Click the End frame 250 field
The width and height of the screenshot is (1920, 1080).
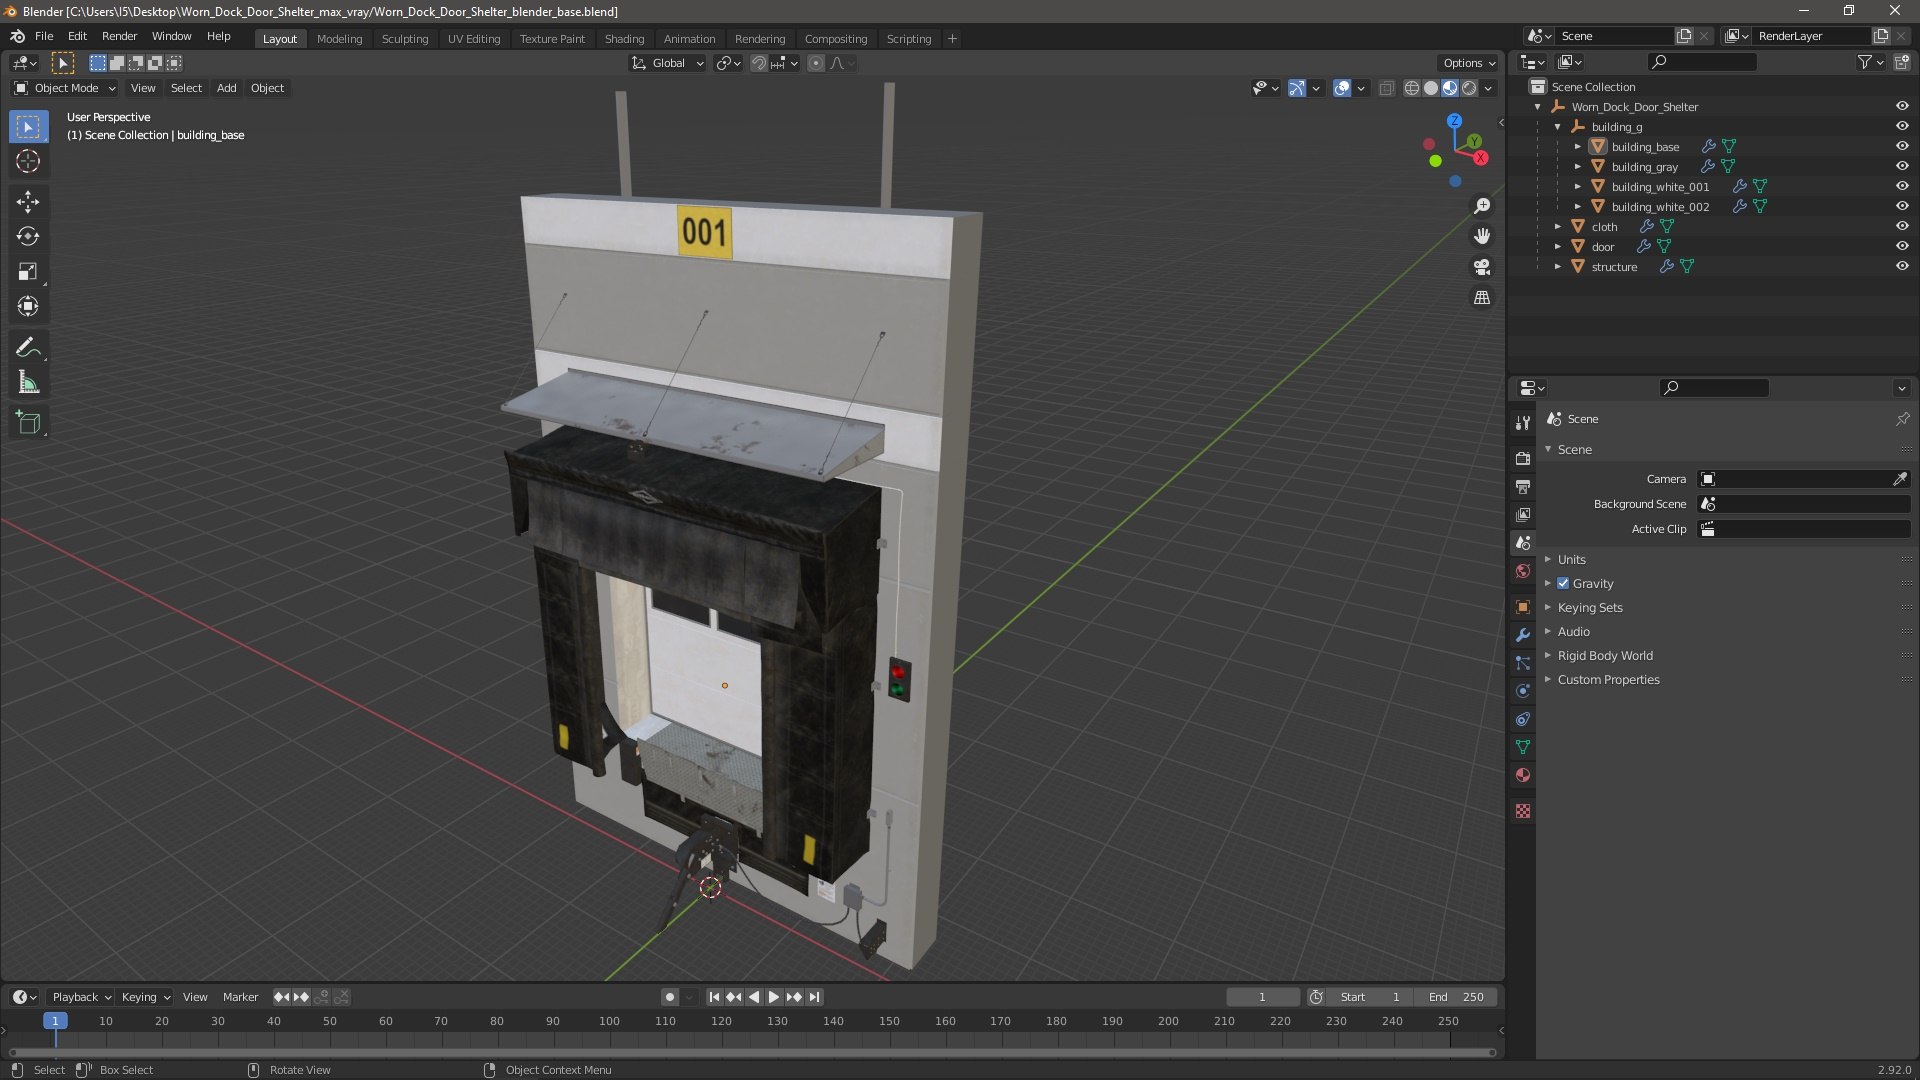[x=1456, y=997]
